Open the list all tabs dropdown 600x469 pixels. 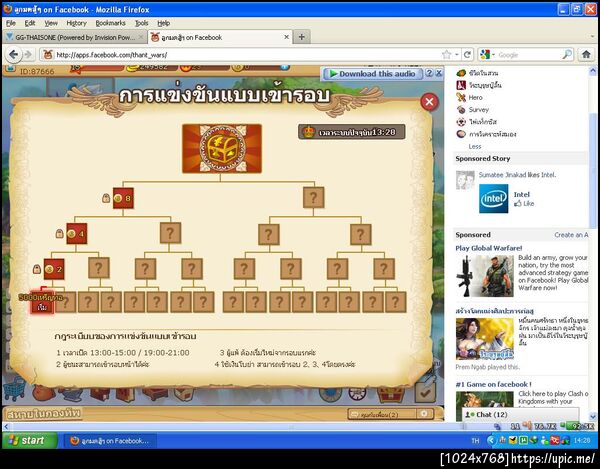pyautogui.click(x=593, y=37)
